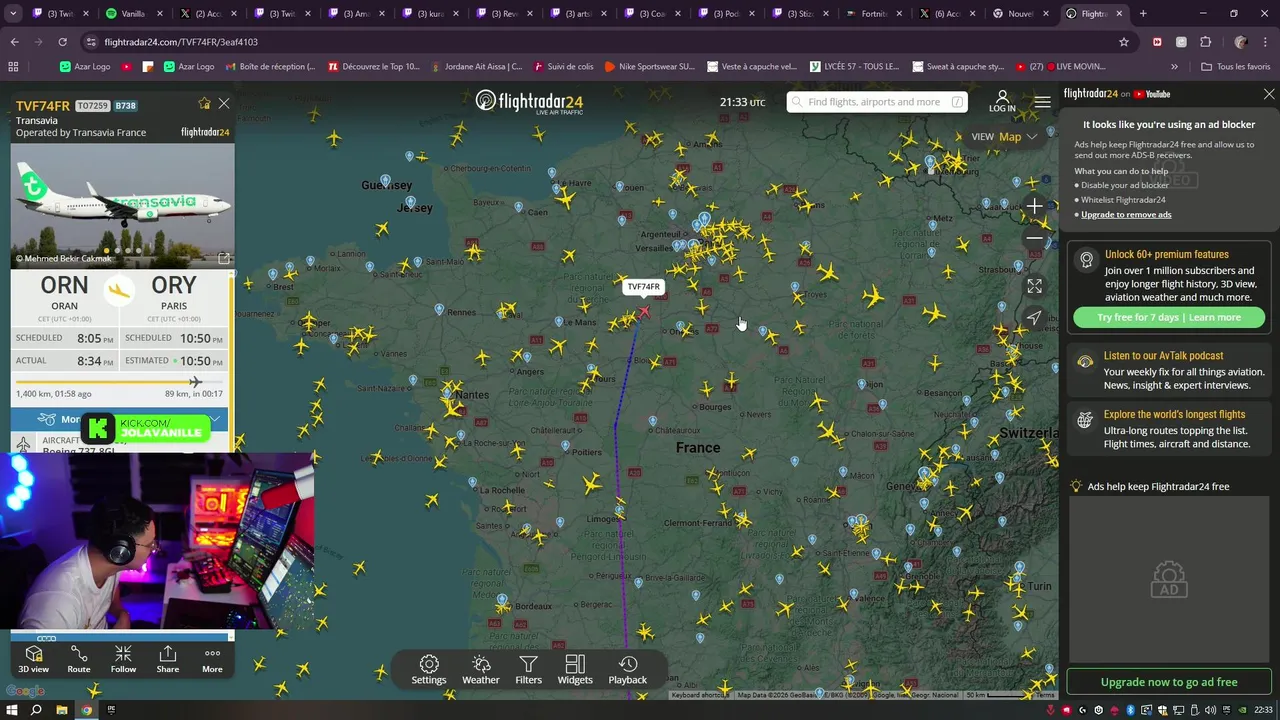
Task: Click Try free for 7 days button
Action: pos(1169,317)
